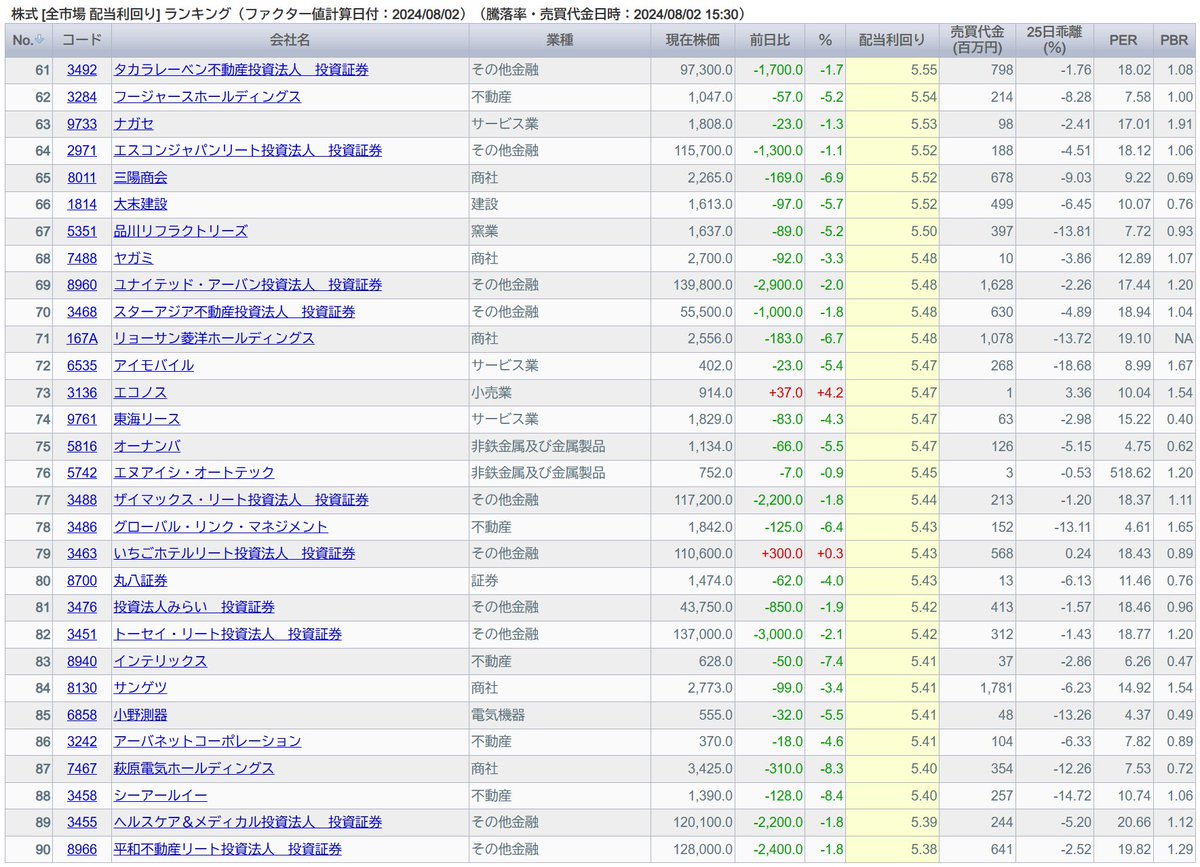Click the 前日比 column header
Image resolution: width=1200 pixels, height=867 pixels.
pyautogui.click(x=770, y=40)
